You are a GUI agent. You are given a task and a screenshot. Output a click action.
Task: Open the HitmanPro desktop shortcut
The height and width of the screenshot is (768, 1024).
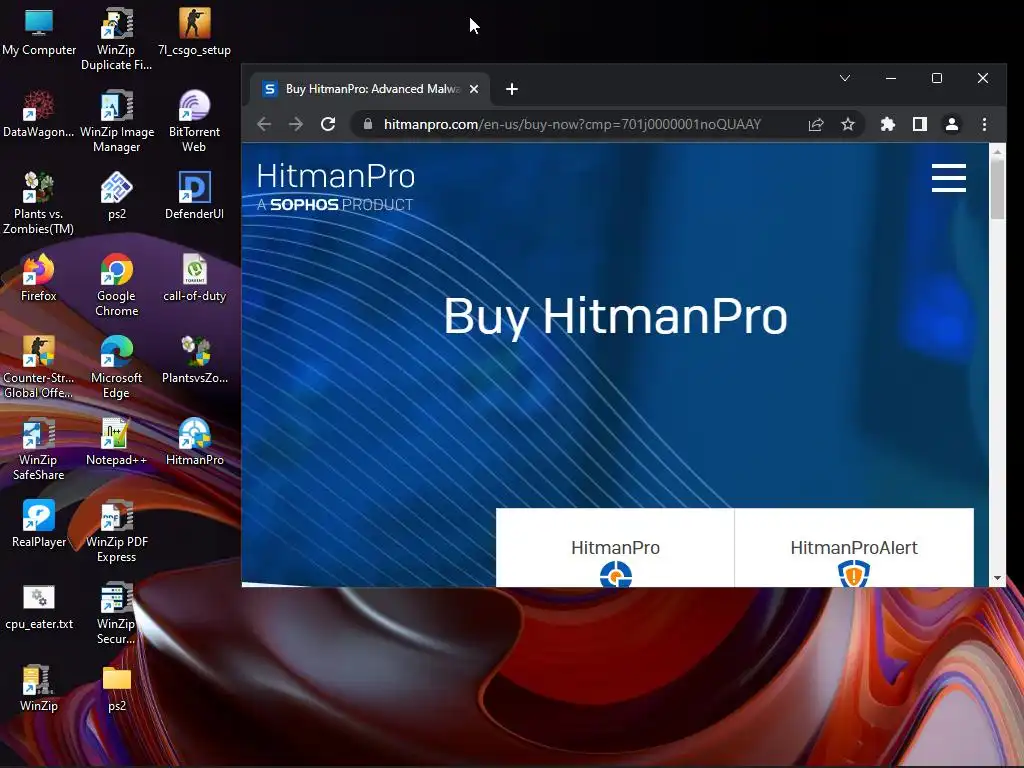(x=194, y=441)
